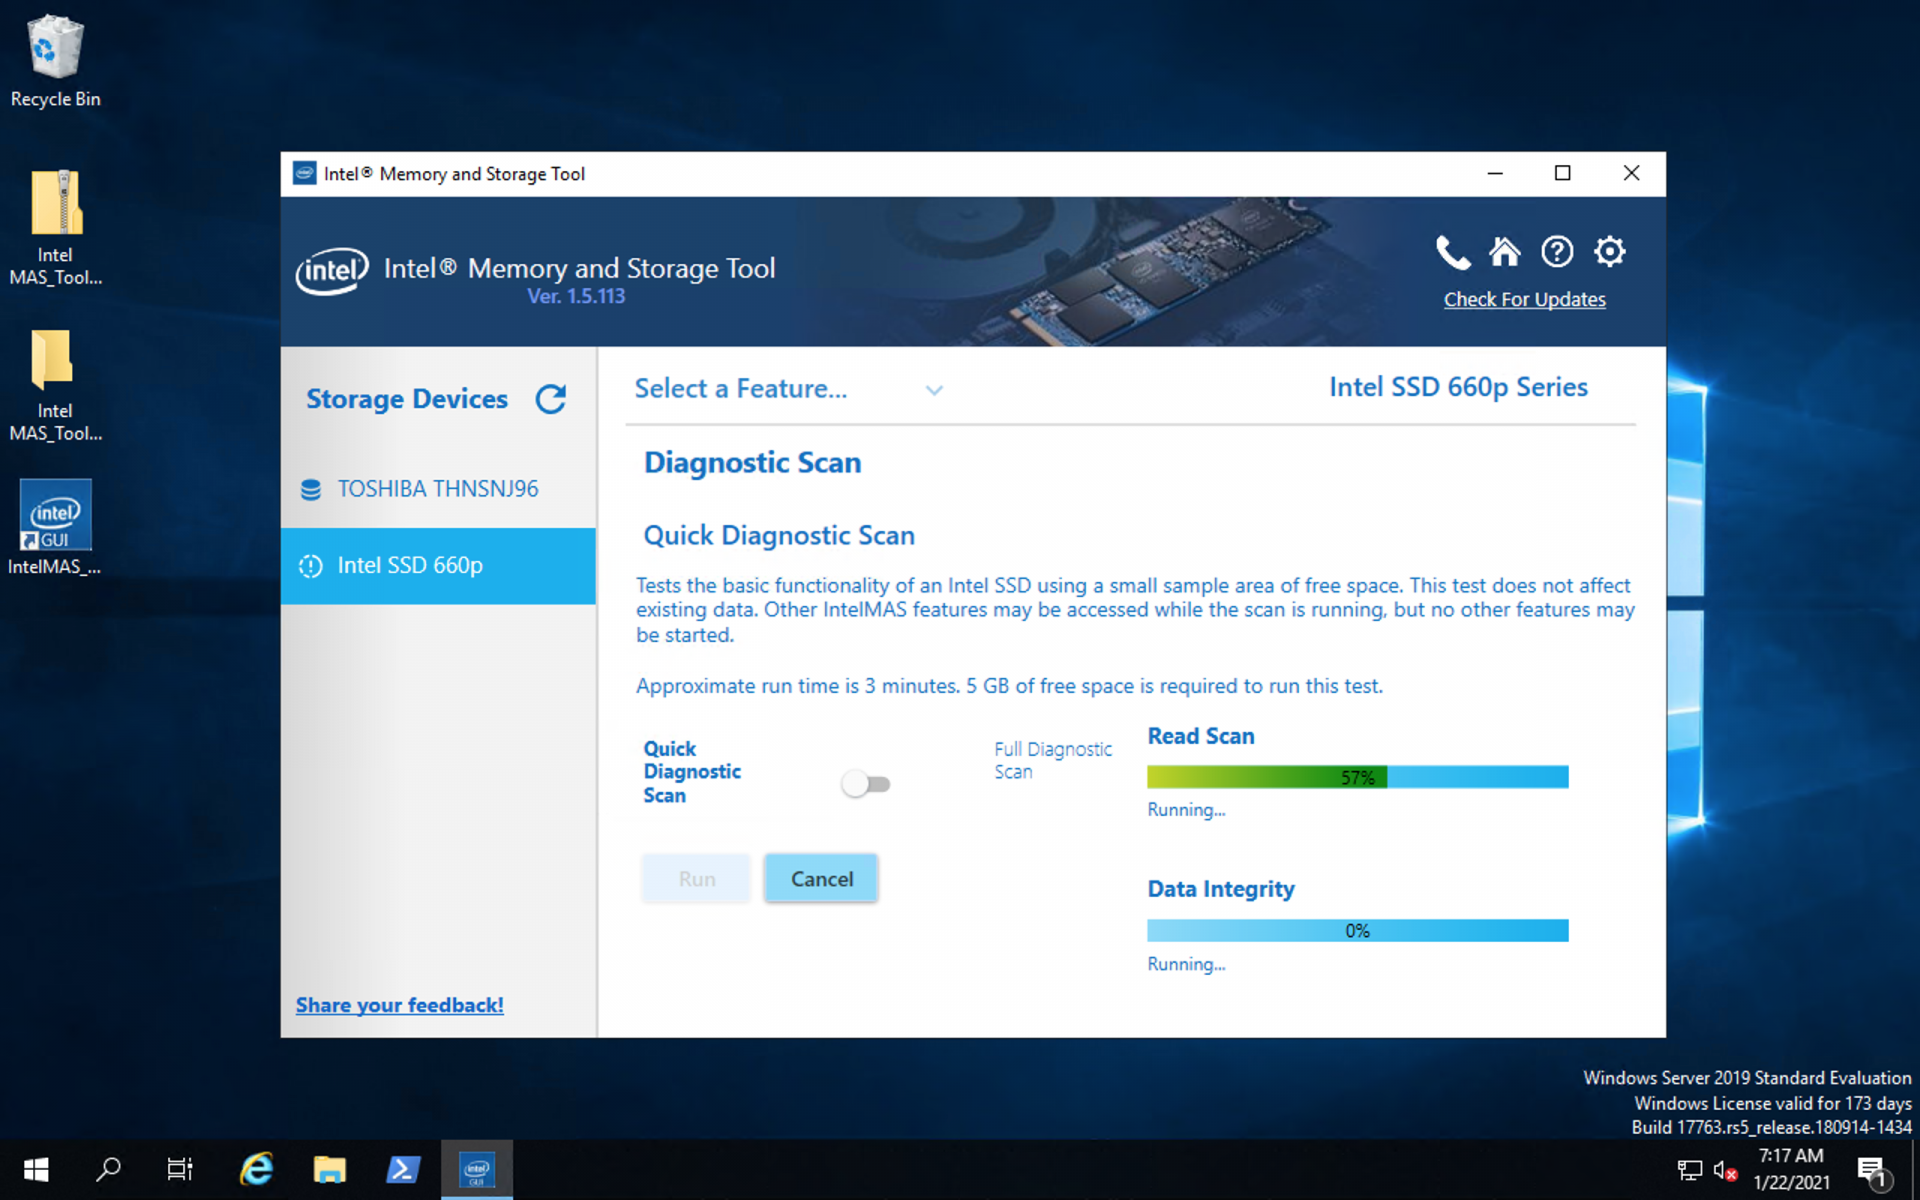Click the taskbar clock and date

point(1790,1169)
